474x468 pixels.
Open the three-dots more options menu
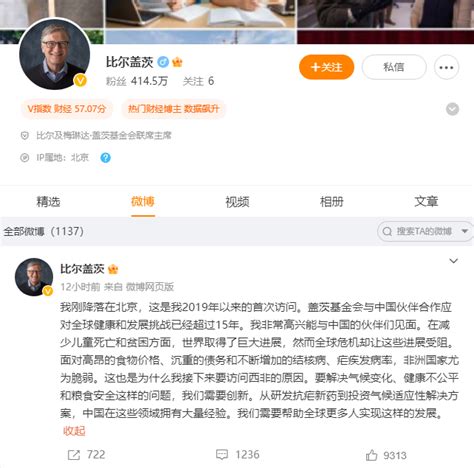click(x=446, y=67)
